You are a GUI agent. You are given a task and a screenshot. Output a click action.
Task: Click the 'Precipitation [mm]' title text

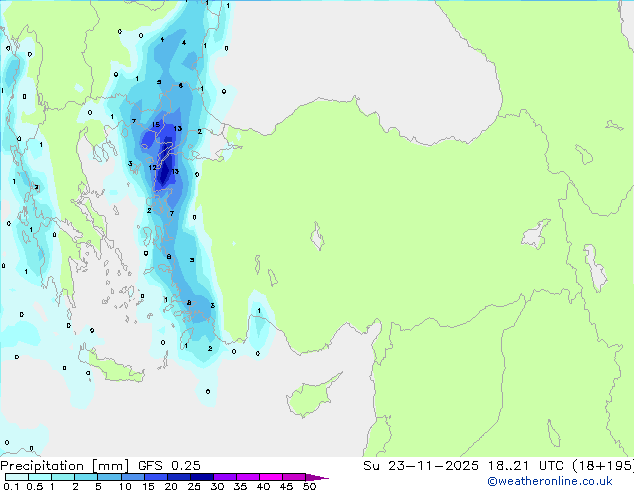tap(65, 466)
